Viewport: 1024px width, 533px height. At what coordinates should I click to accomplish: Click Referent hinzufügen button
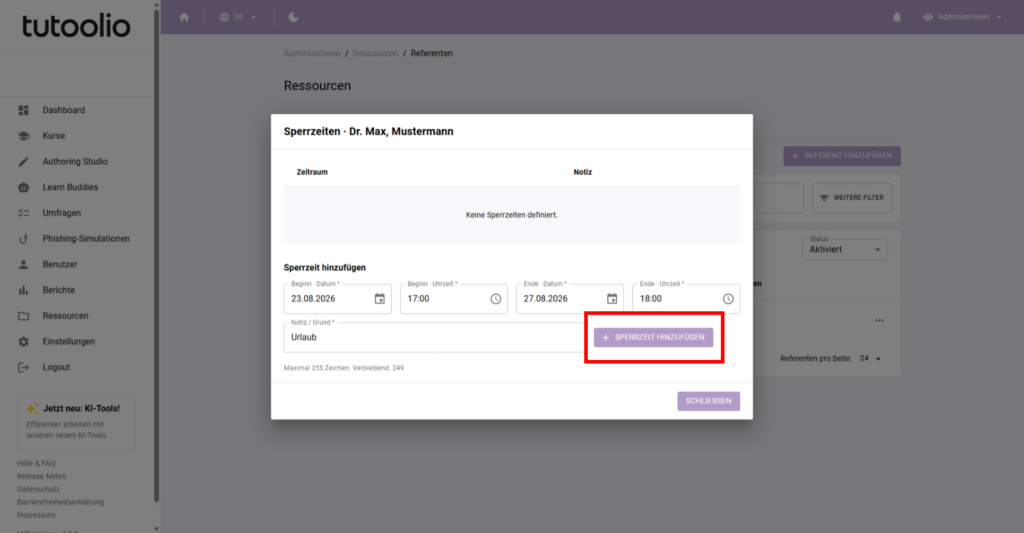pyautogui.click(x=842, y=156)
